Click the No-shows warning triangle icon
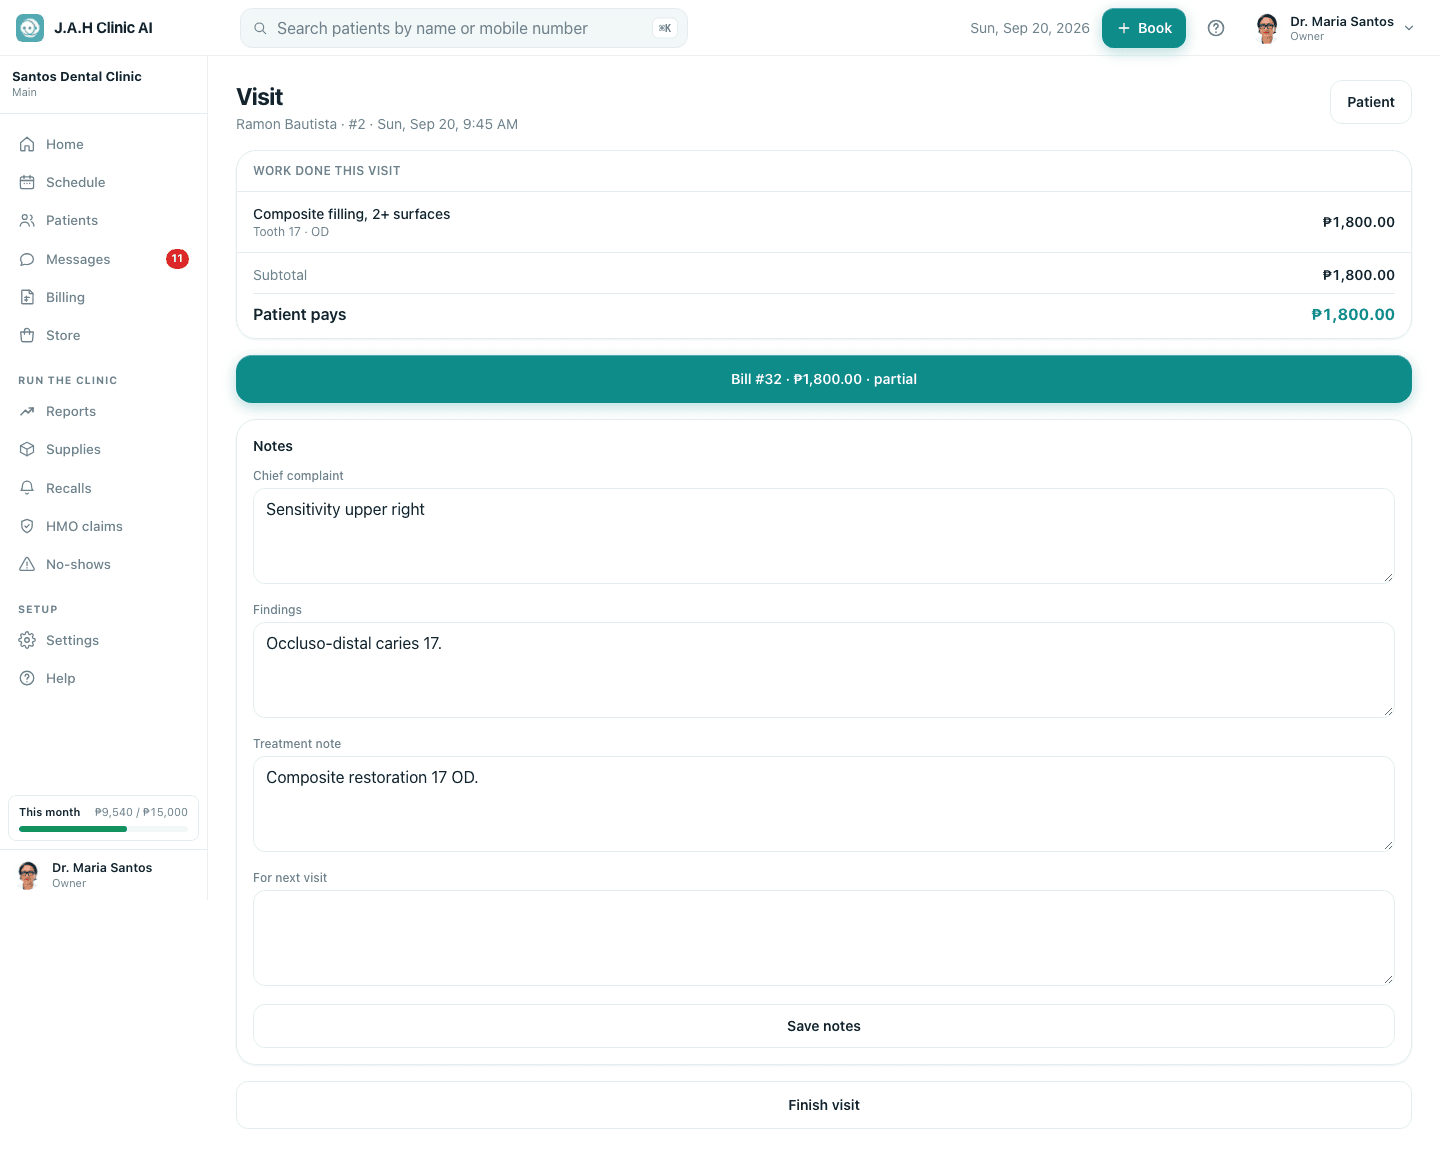 27,564
